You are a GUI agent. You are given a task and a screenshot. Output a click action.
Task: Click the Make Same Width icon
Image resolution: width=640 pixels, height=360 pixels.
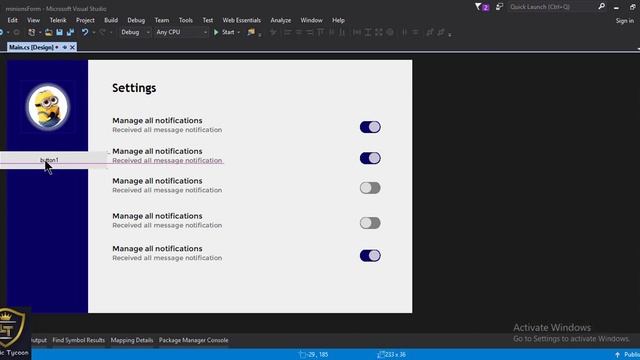357,32
